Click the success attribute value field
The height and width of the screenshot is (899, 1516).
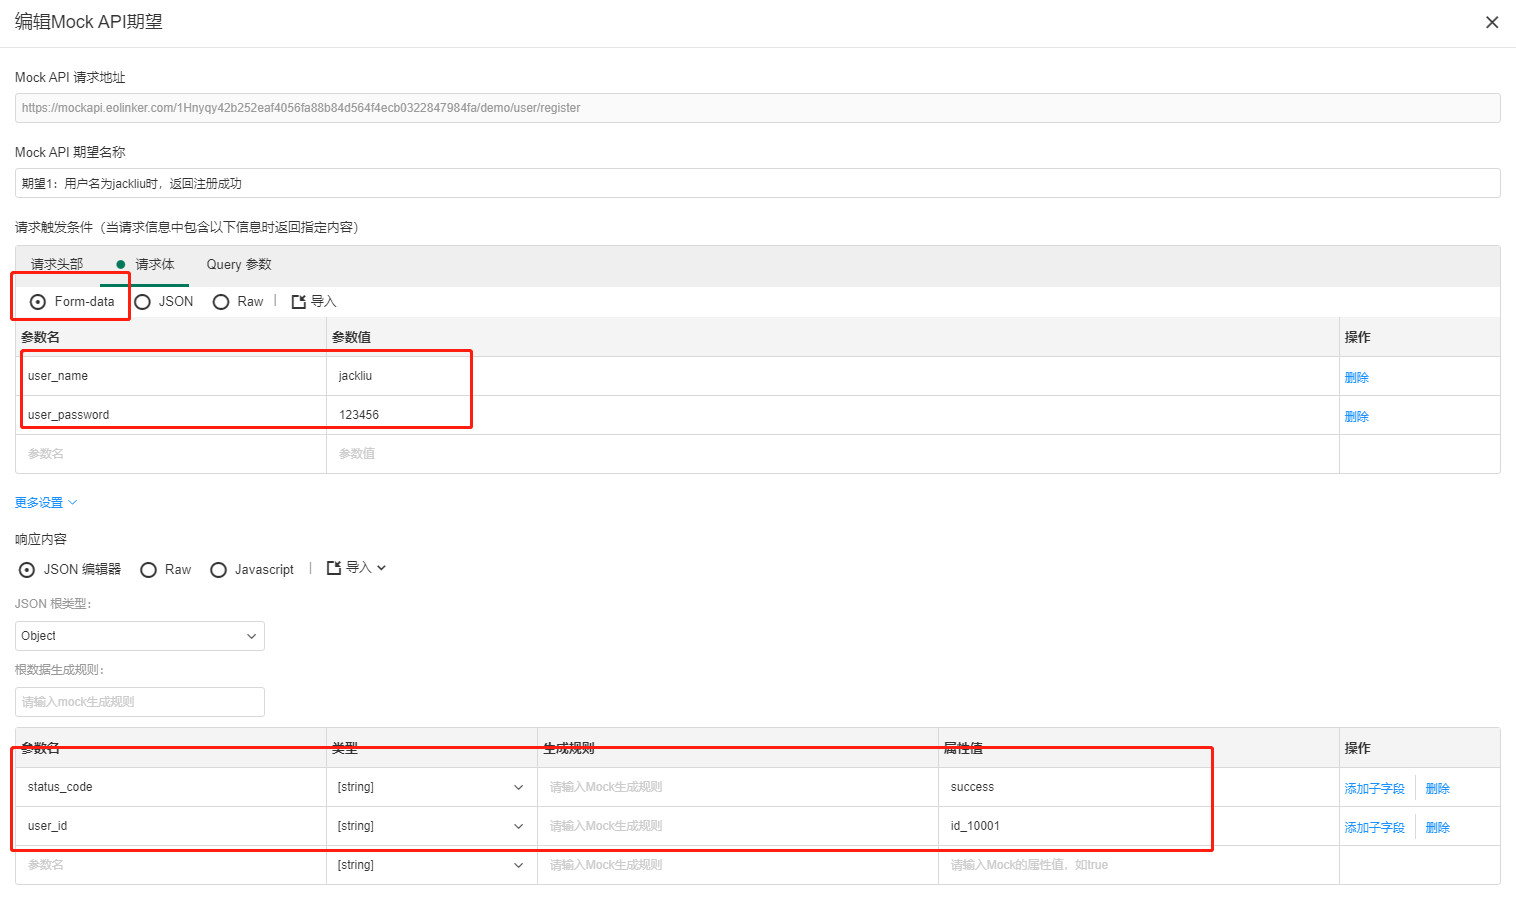1139,787
